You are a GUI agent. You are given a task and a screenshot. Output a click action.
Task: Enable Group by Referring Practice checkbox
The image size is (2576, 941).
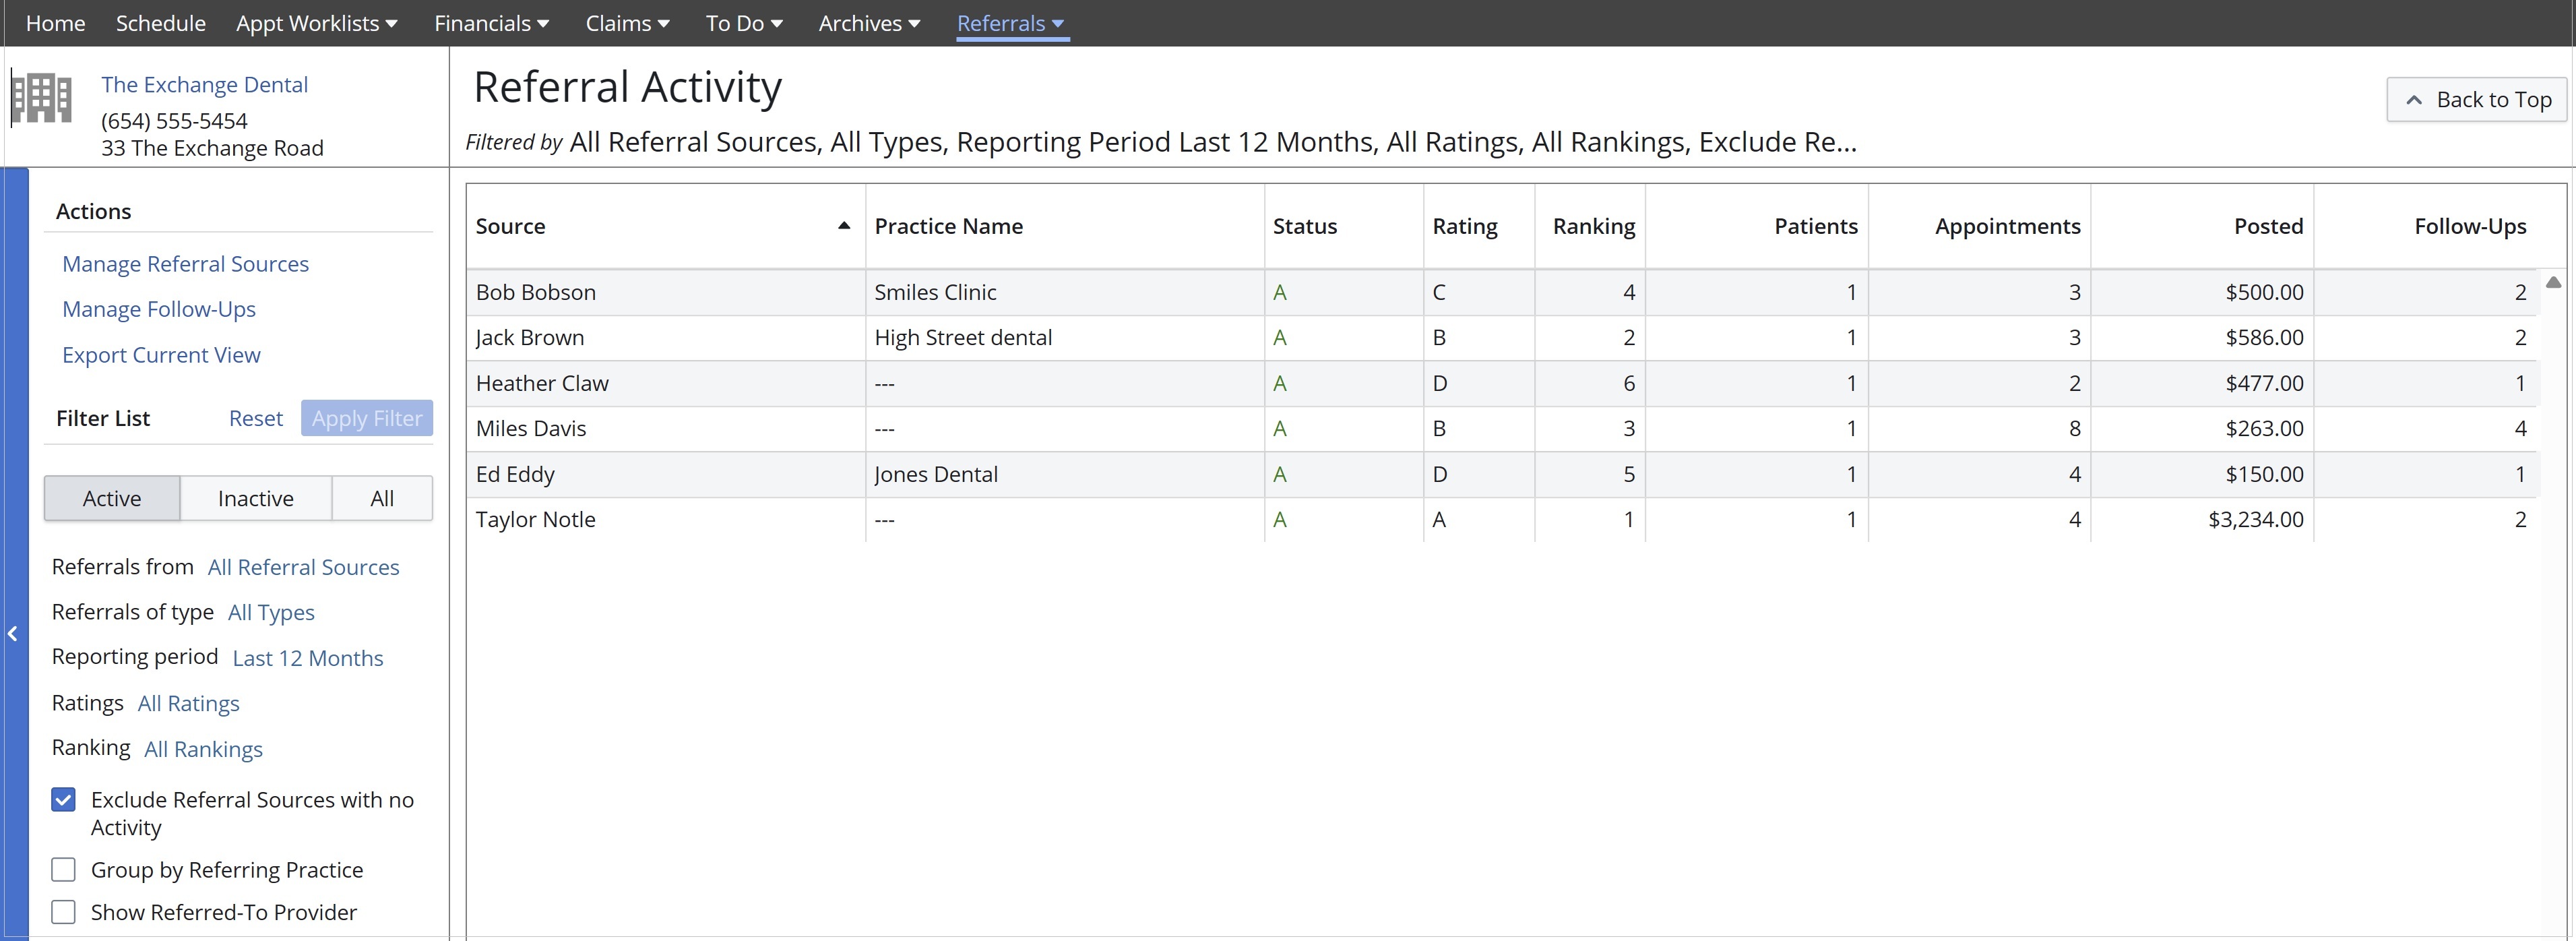coord(63,870)
